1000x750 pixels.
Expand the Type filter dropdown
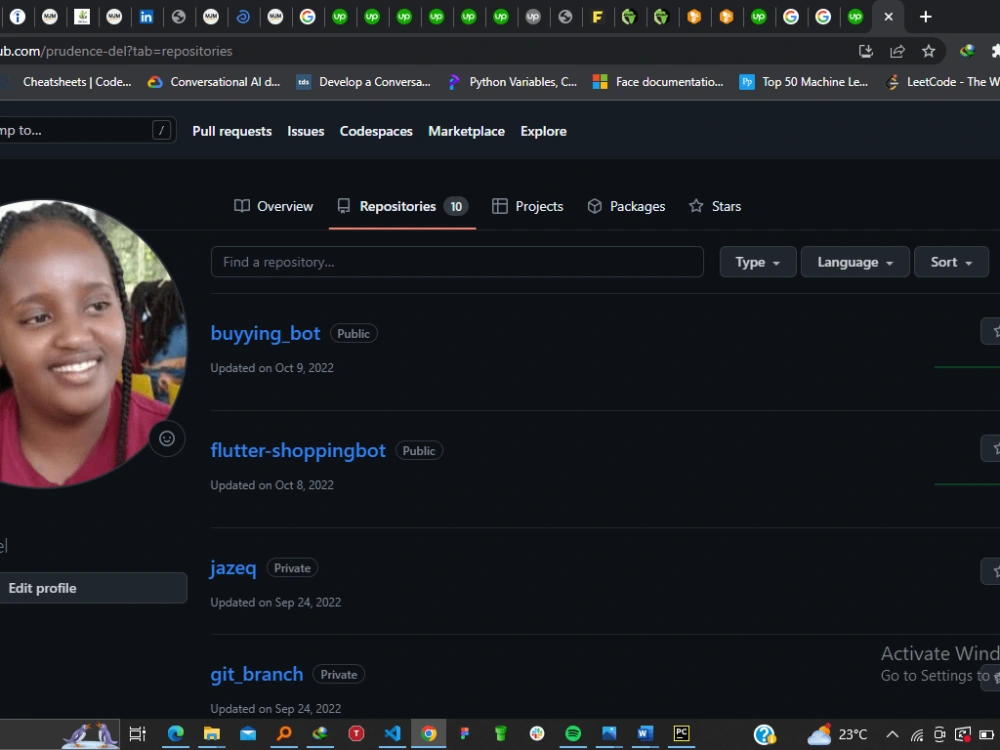tap(758, 262)
